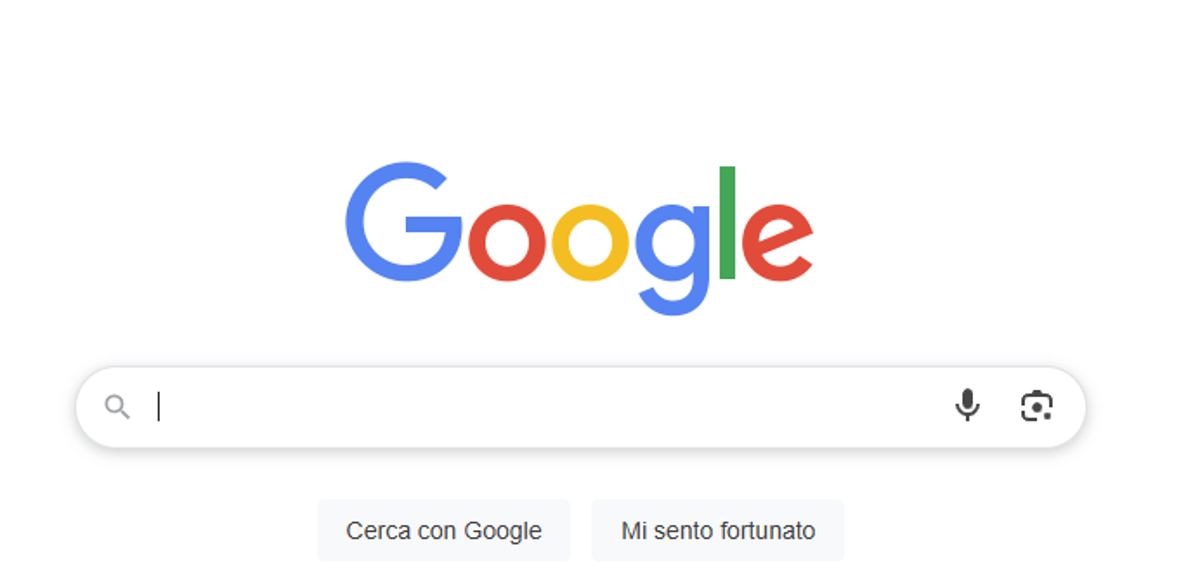1200x572 pixels.
Task: Click the green letter l in Google logo
Action: pos(728,223)
